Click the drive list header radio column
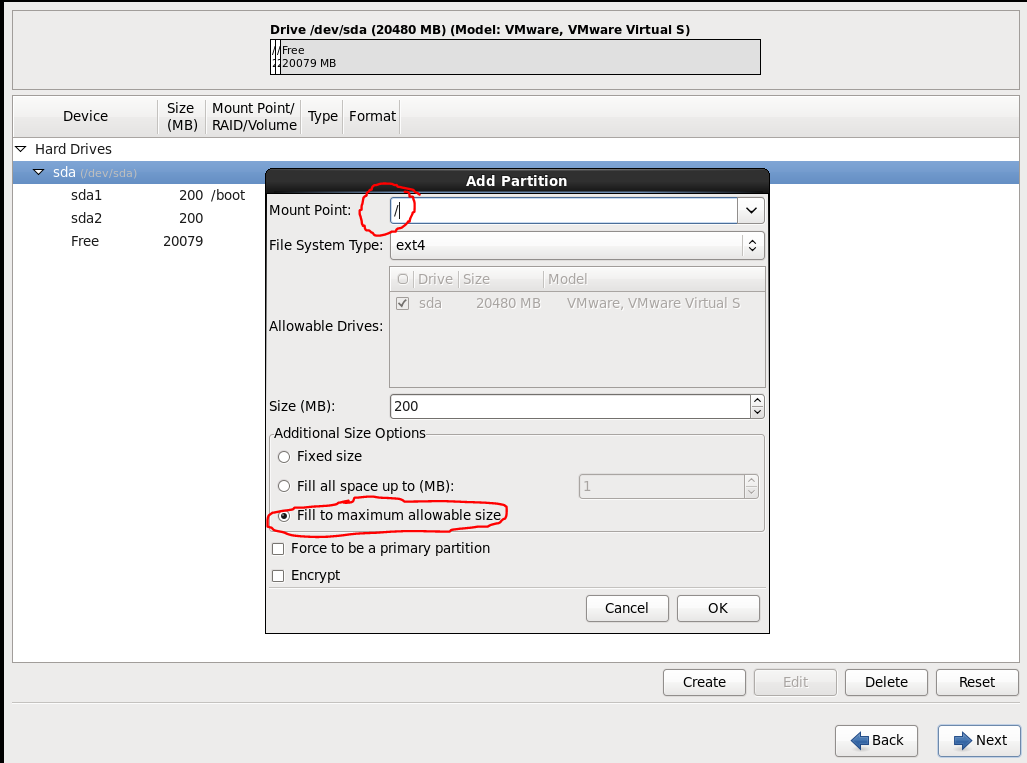 coord(403,279)
